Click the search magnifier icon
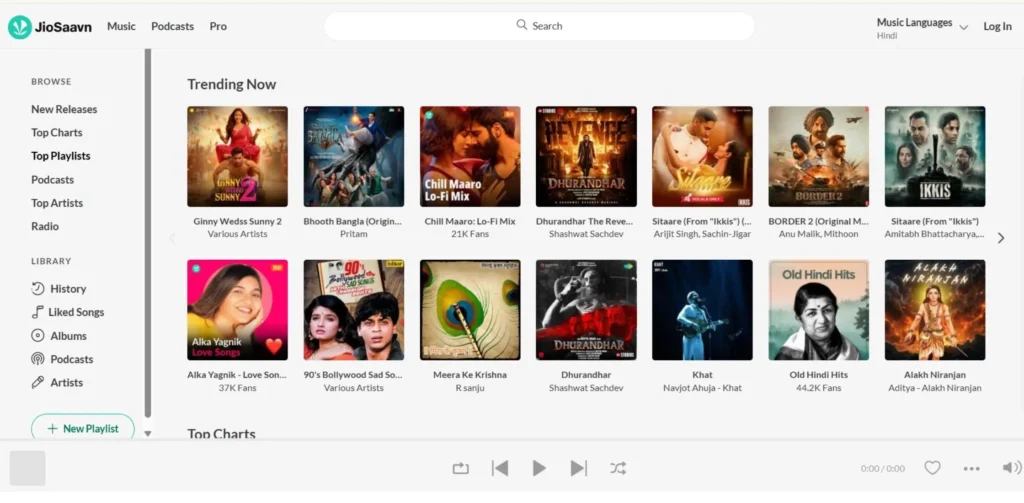Image resolution: width=1024 pixels, height=503 pixels. click(x=522, y=25)
